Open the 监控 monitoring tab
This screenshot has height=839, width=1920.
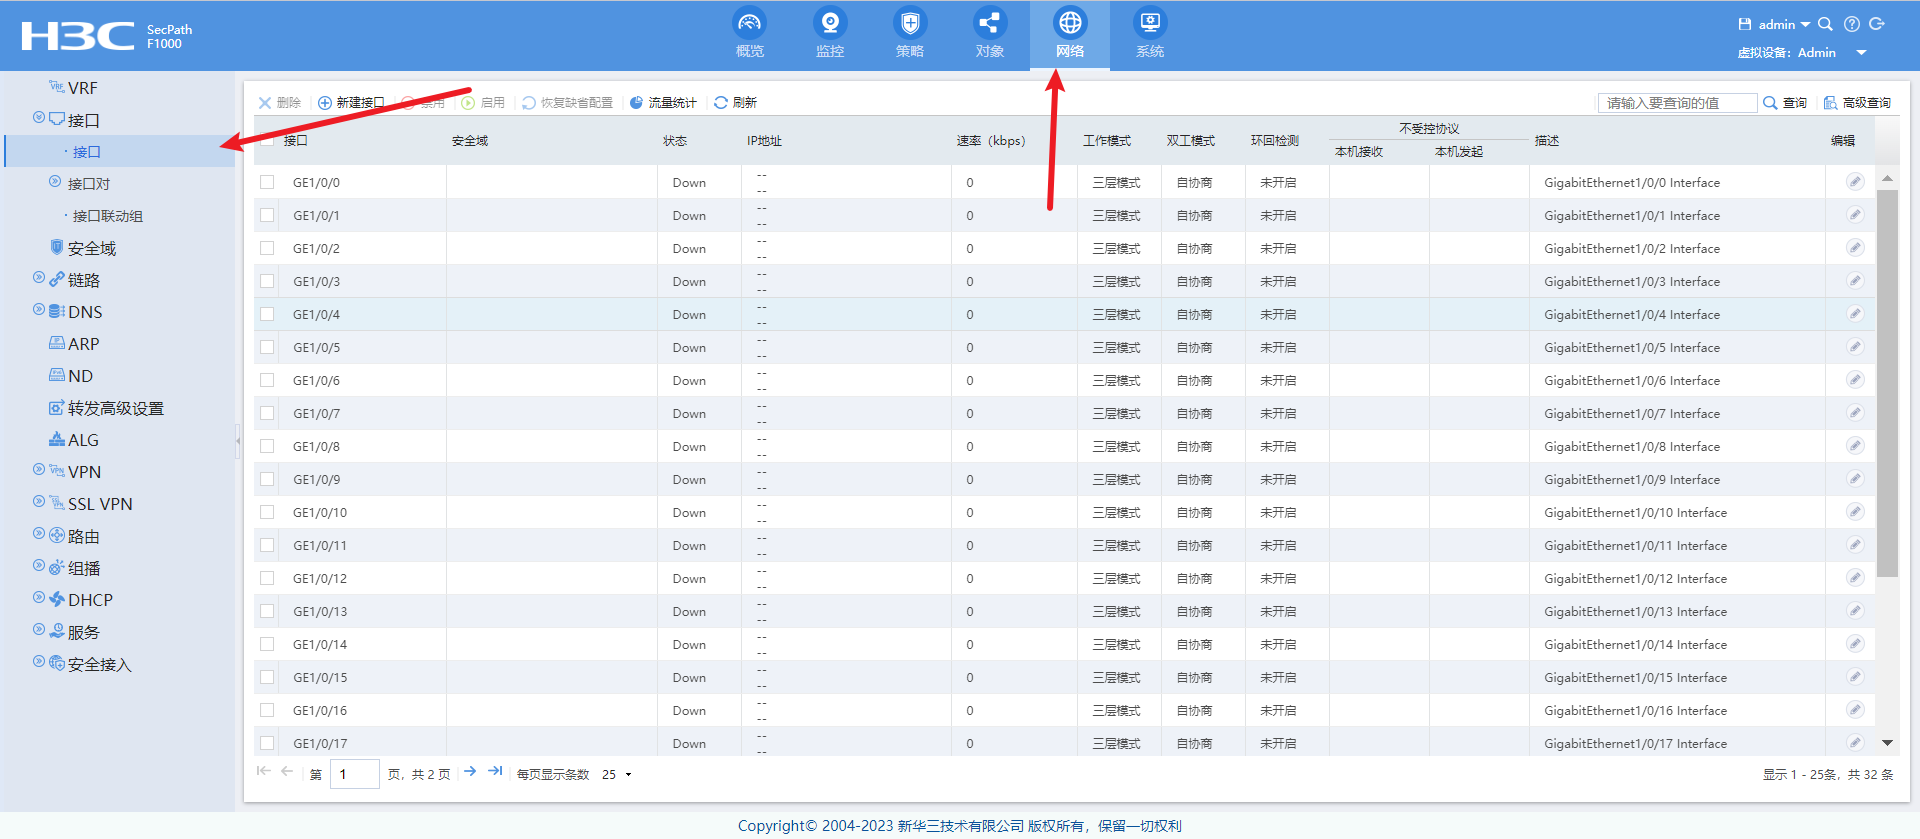pos(830,34)
